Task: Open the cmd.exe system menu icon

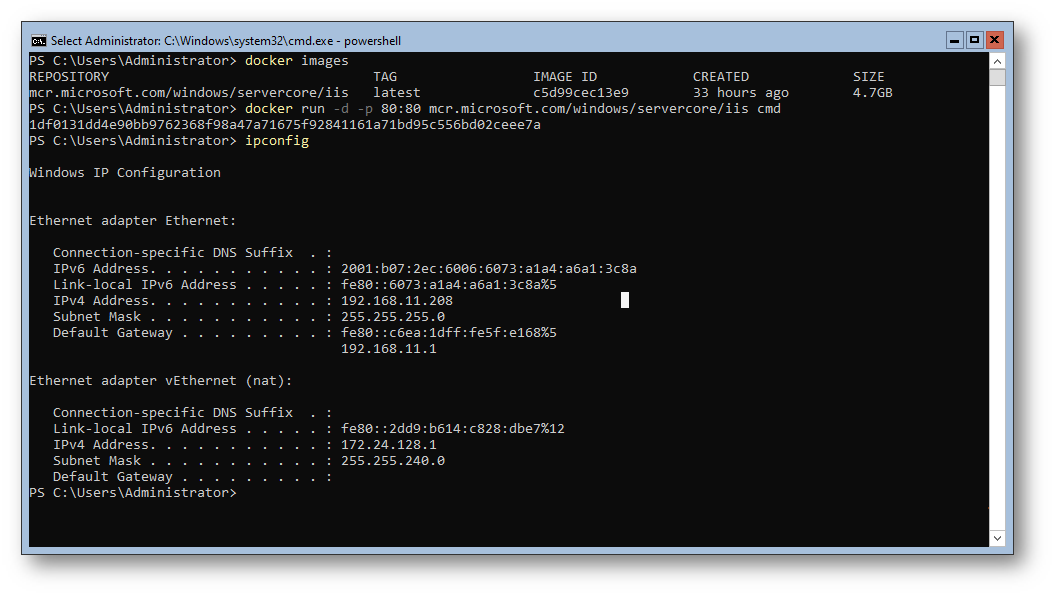Action: click(38, 40)
